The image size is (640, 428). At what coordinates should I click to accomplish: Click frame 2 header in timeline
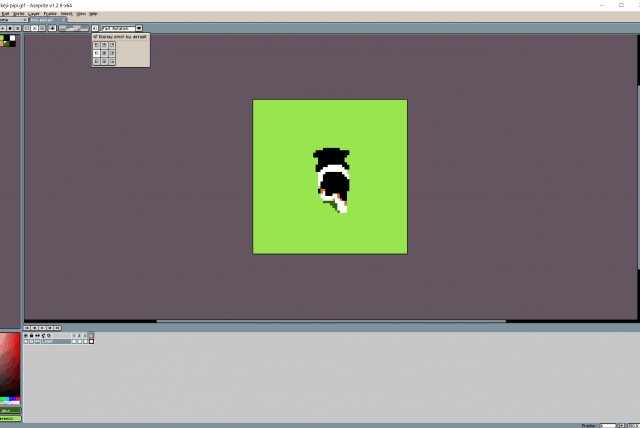tap(79, 335)
